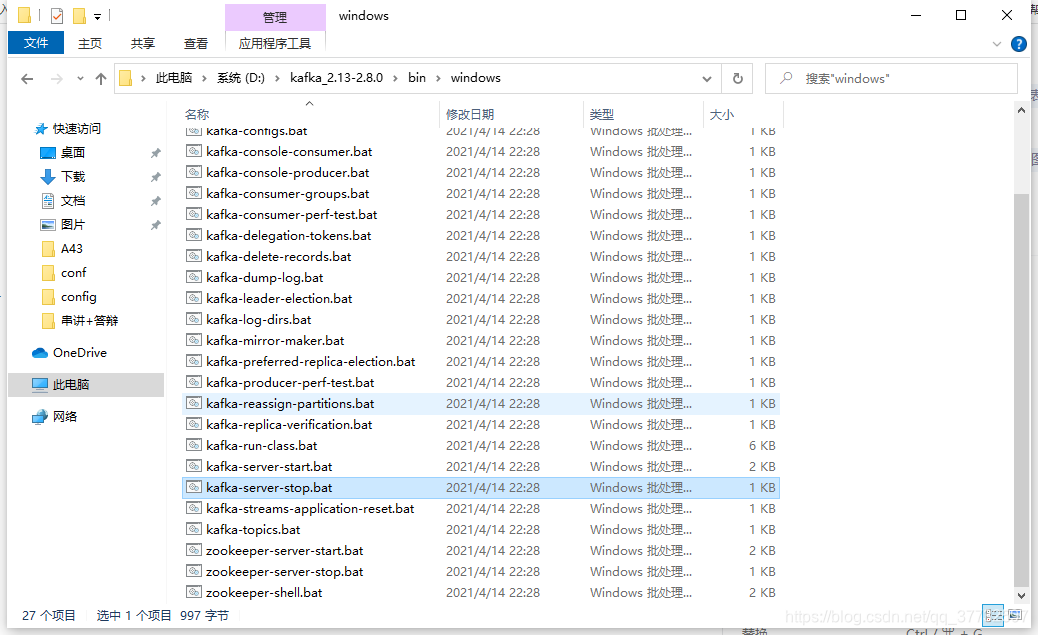Click 此电脑 in the address breadcrumb

tap(173, 78)
